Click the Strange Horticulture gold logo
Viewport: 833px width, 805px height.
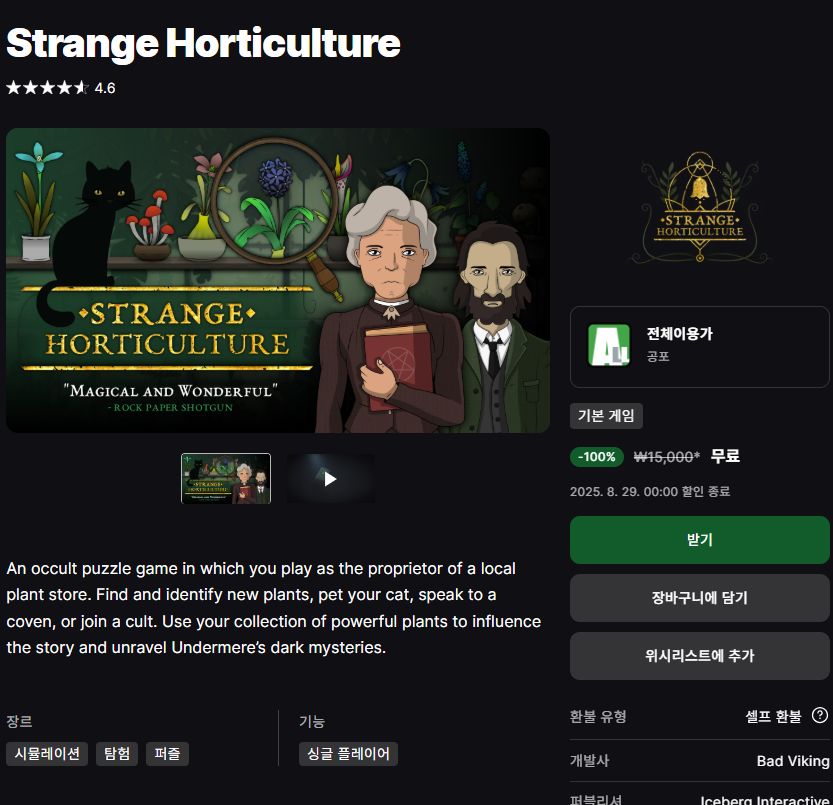(700, 207)
